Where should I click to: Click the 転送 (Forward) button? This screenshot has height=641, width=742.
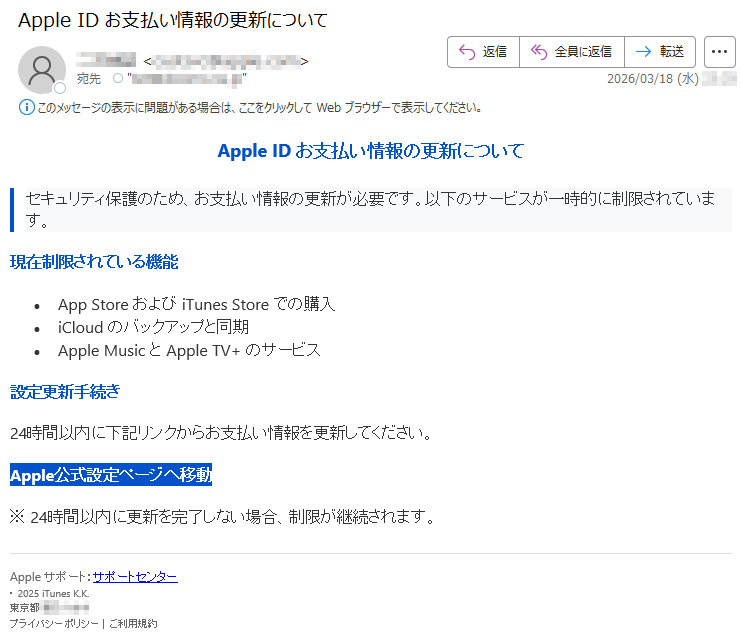(660, 52)
